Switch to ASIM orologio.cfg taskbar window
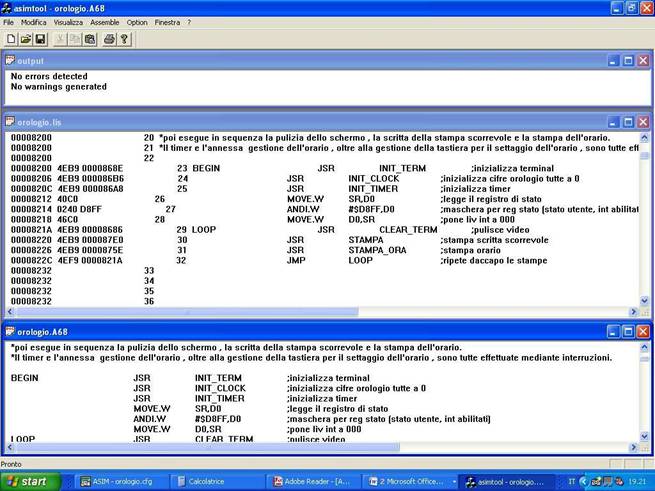The width and height of the screenshot is (655, 491). [121, 481]
